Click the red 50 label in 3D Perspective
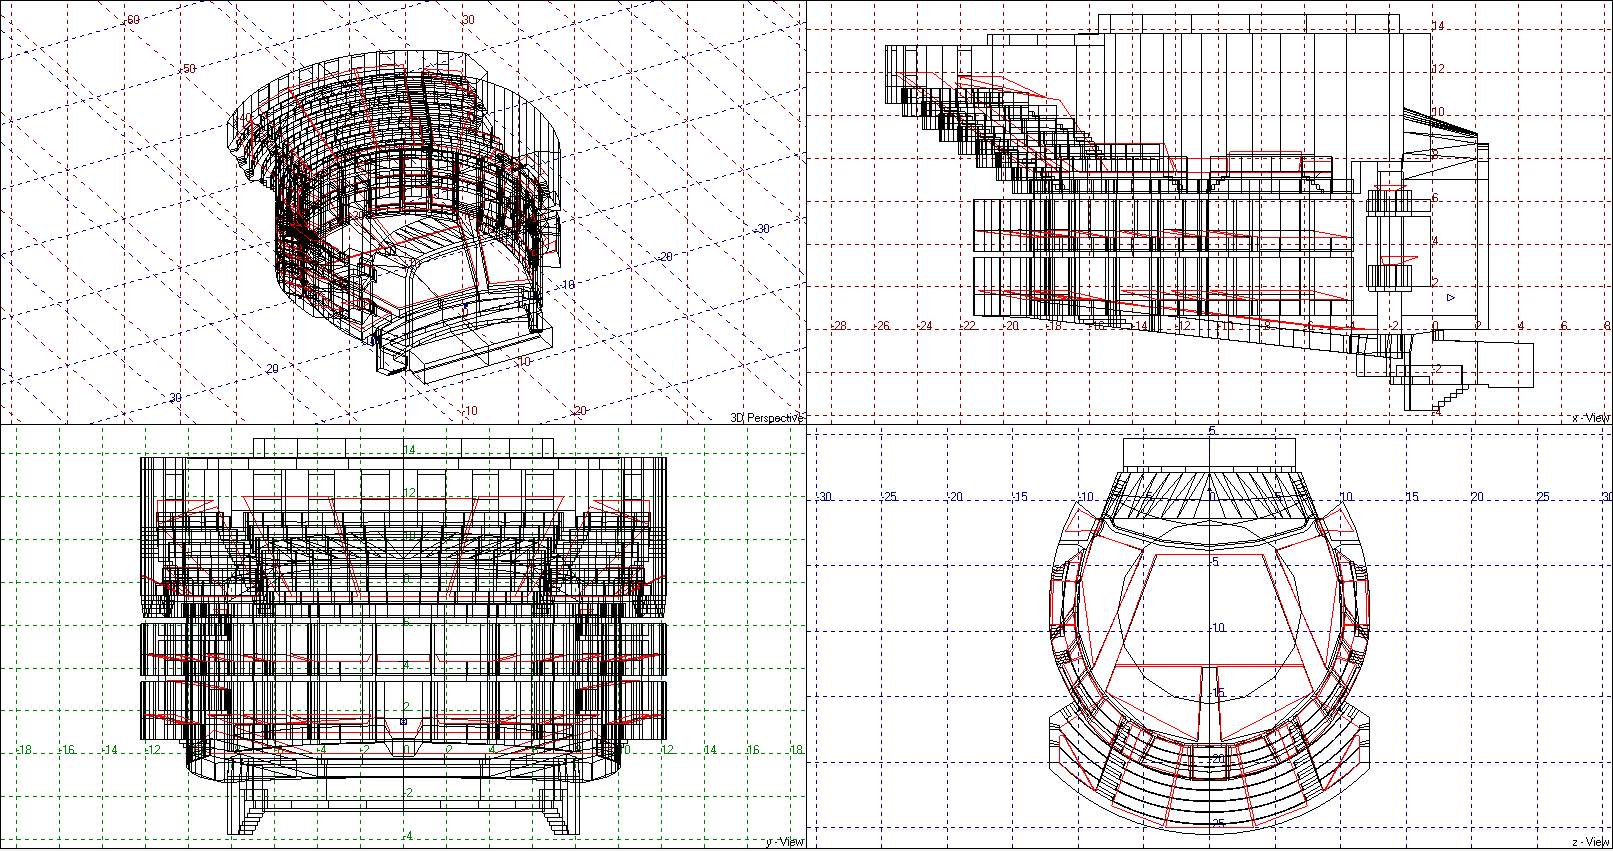 [187, 69]
